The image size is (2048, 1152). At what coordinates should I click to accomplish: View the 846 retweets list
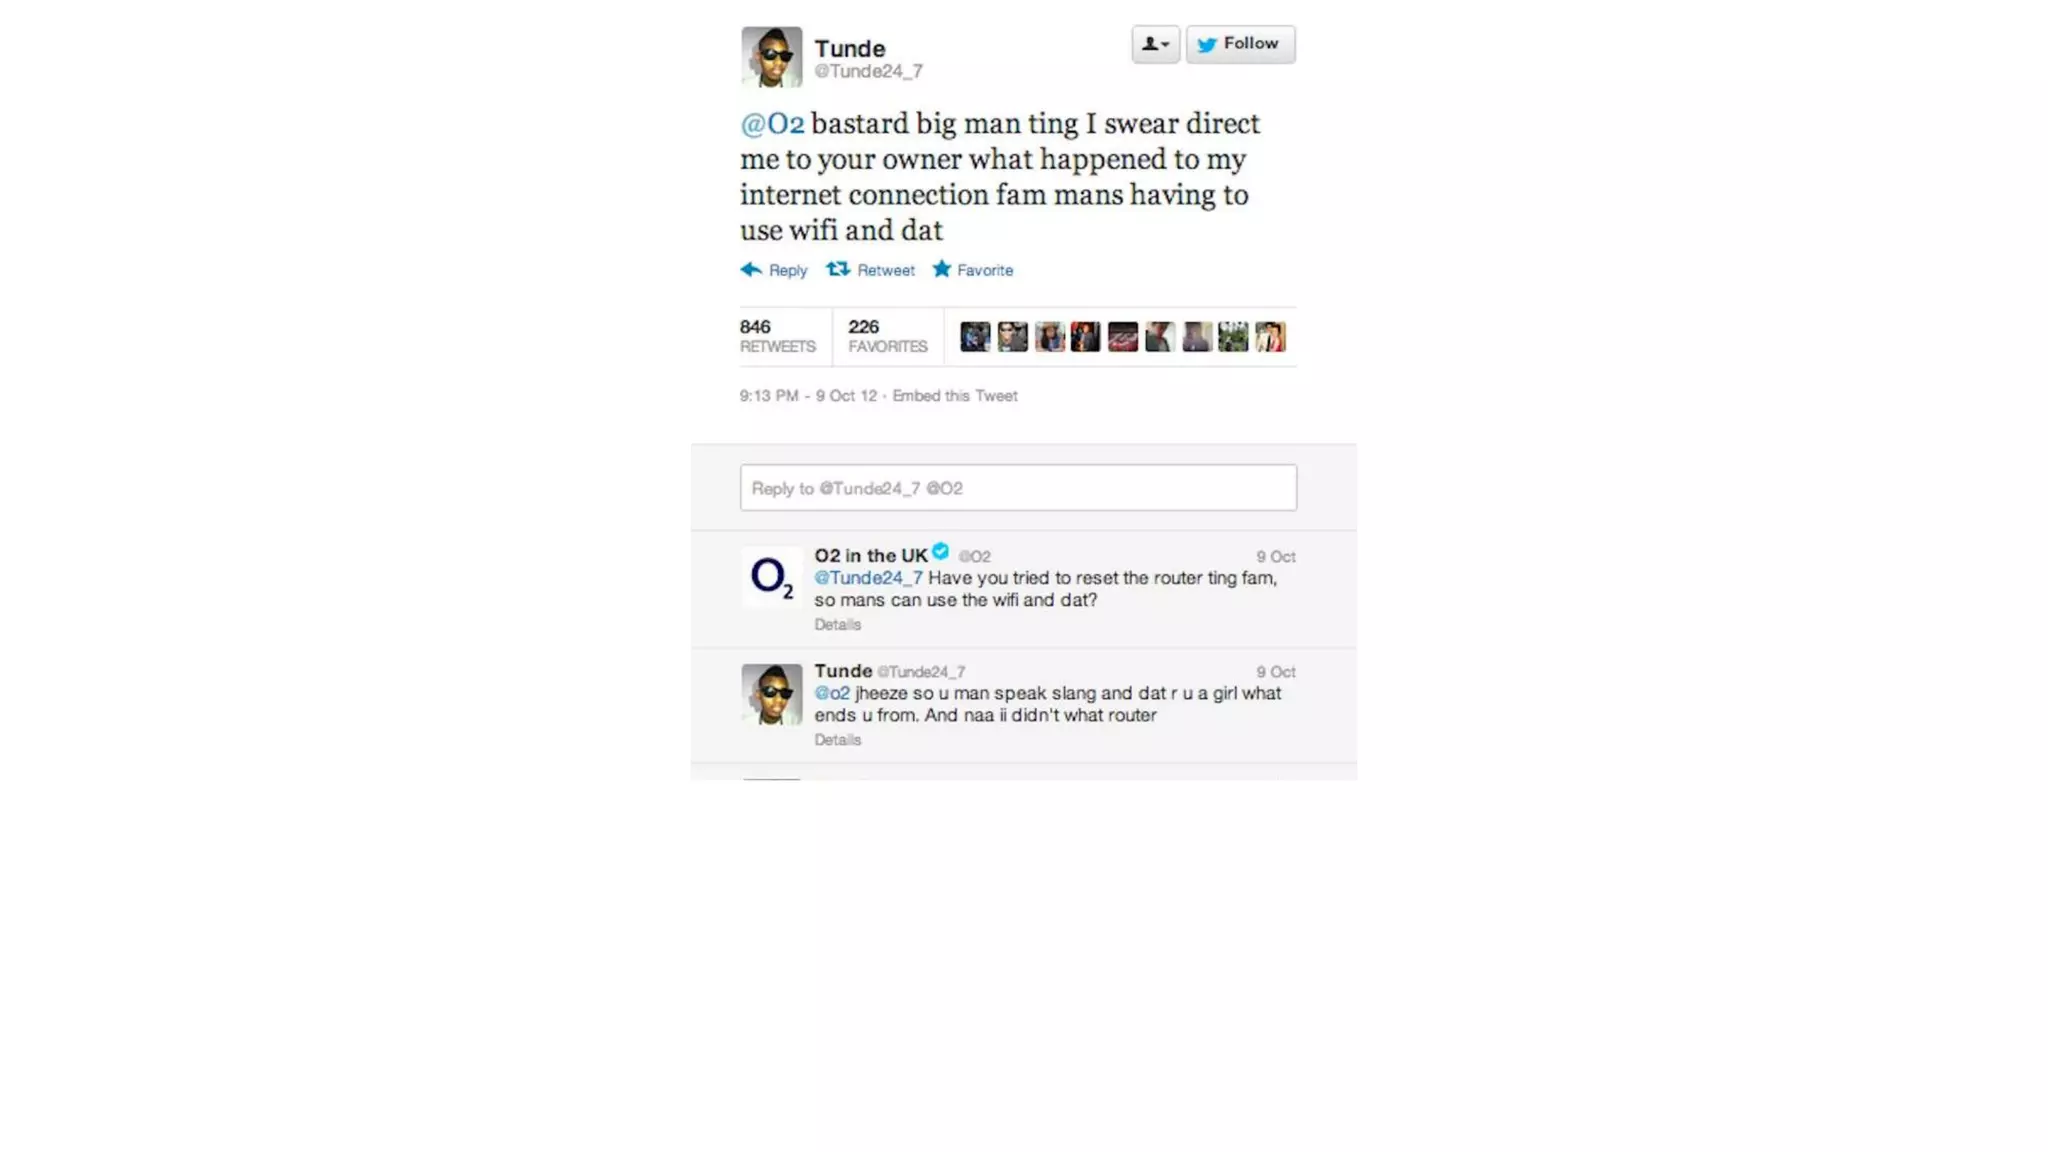[x=777, y=336]
